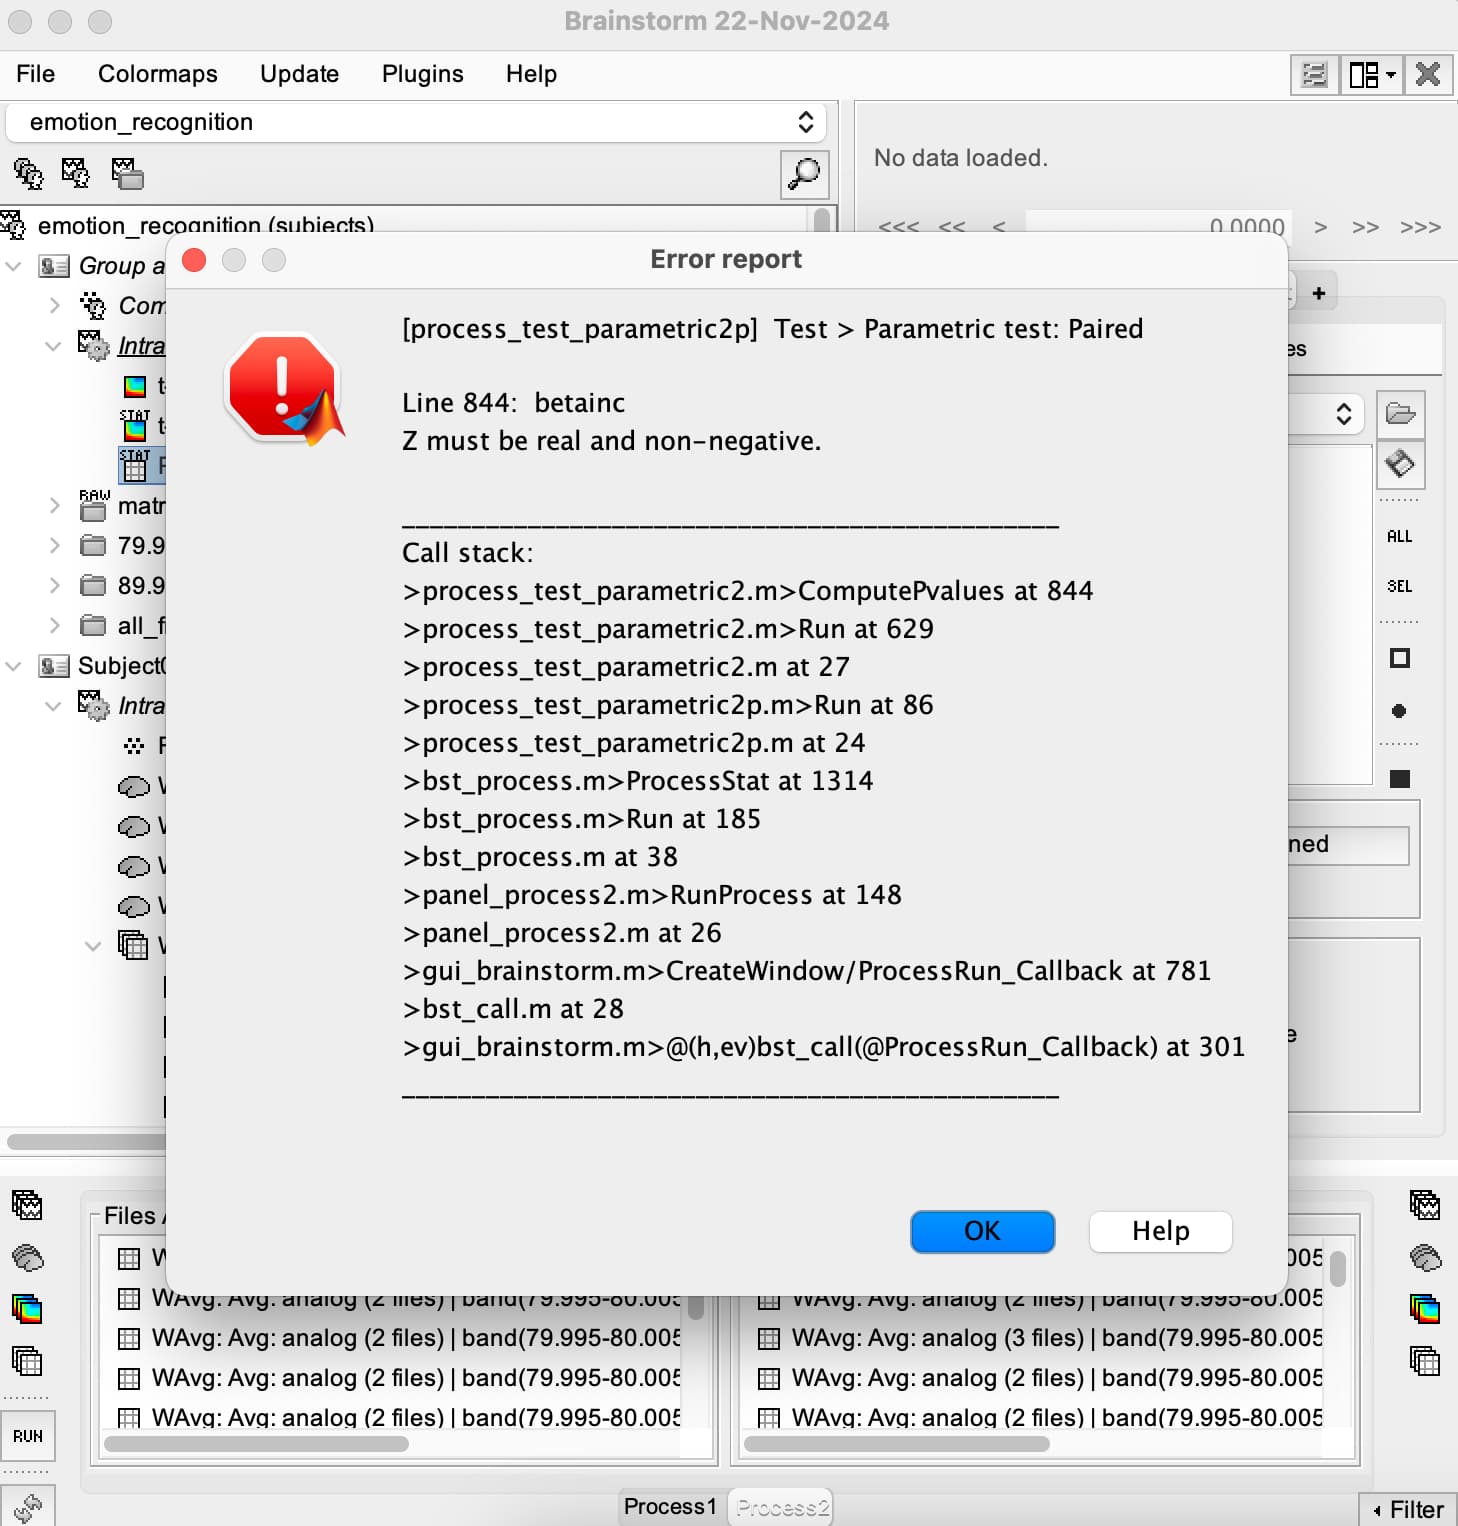
Task: Switch to the Process1 tab
Action: [x=670, y=1506]
